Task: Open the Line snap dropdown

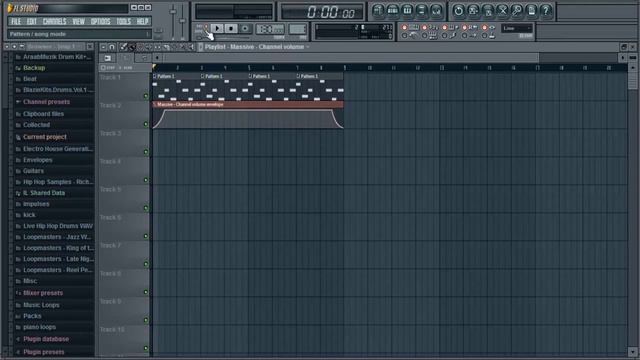Action: [517, 28]
